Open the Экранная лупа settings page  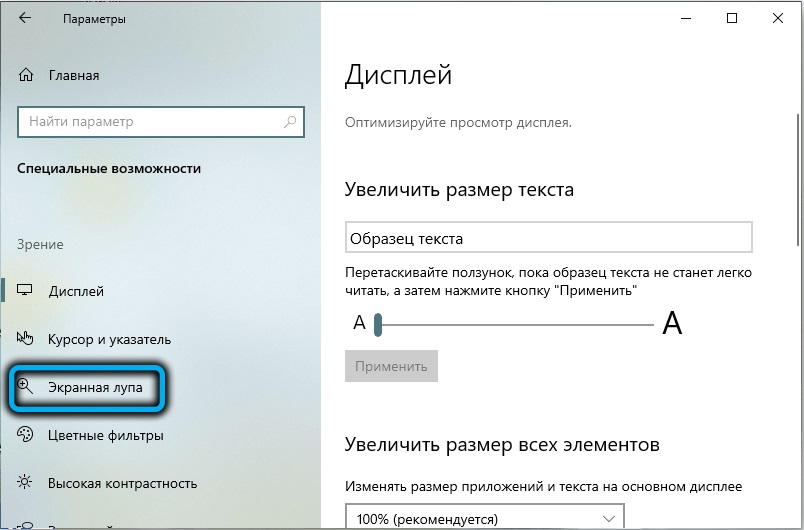[95, 387]
